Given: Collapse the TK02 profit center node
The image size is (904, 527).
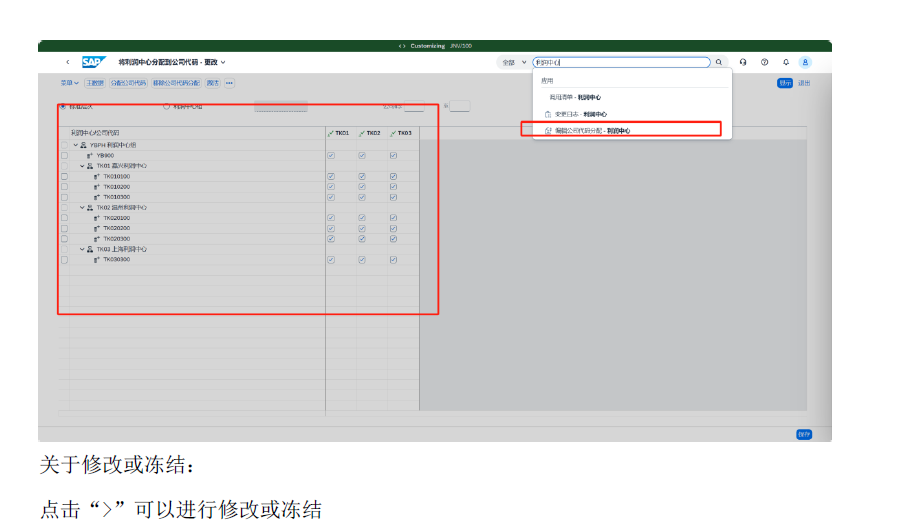Looking at the screenshot, I should pos(83,208).
